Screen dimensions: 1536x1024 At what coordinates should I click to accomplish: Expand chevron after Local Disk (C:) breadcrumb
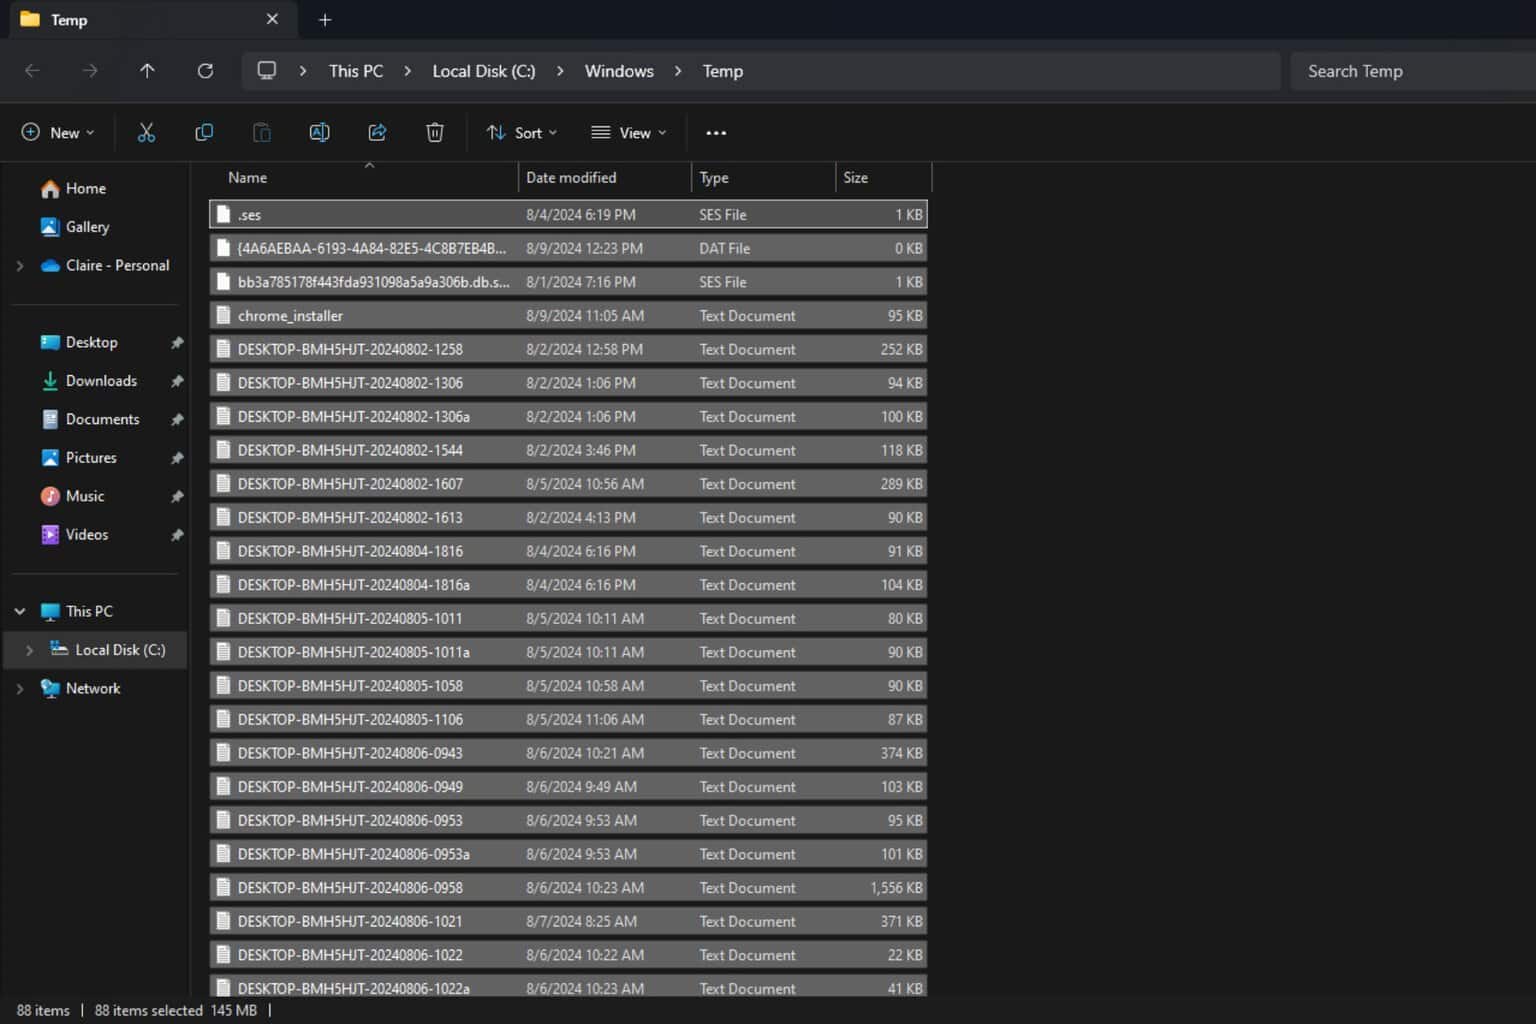[x=560, y=71]
